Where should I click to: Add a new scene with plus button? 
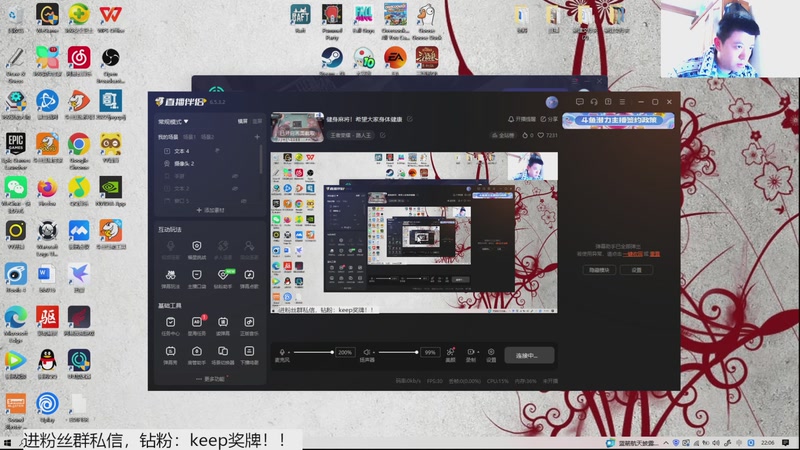coord(257,137)
